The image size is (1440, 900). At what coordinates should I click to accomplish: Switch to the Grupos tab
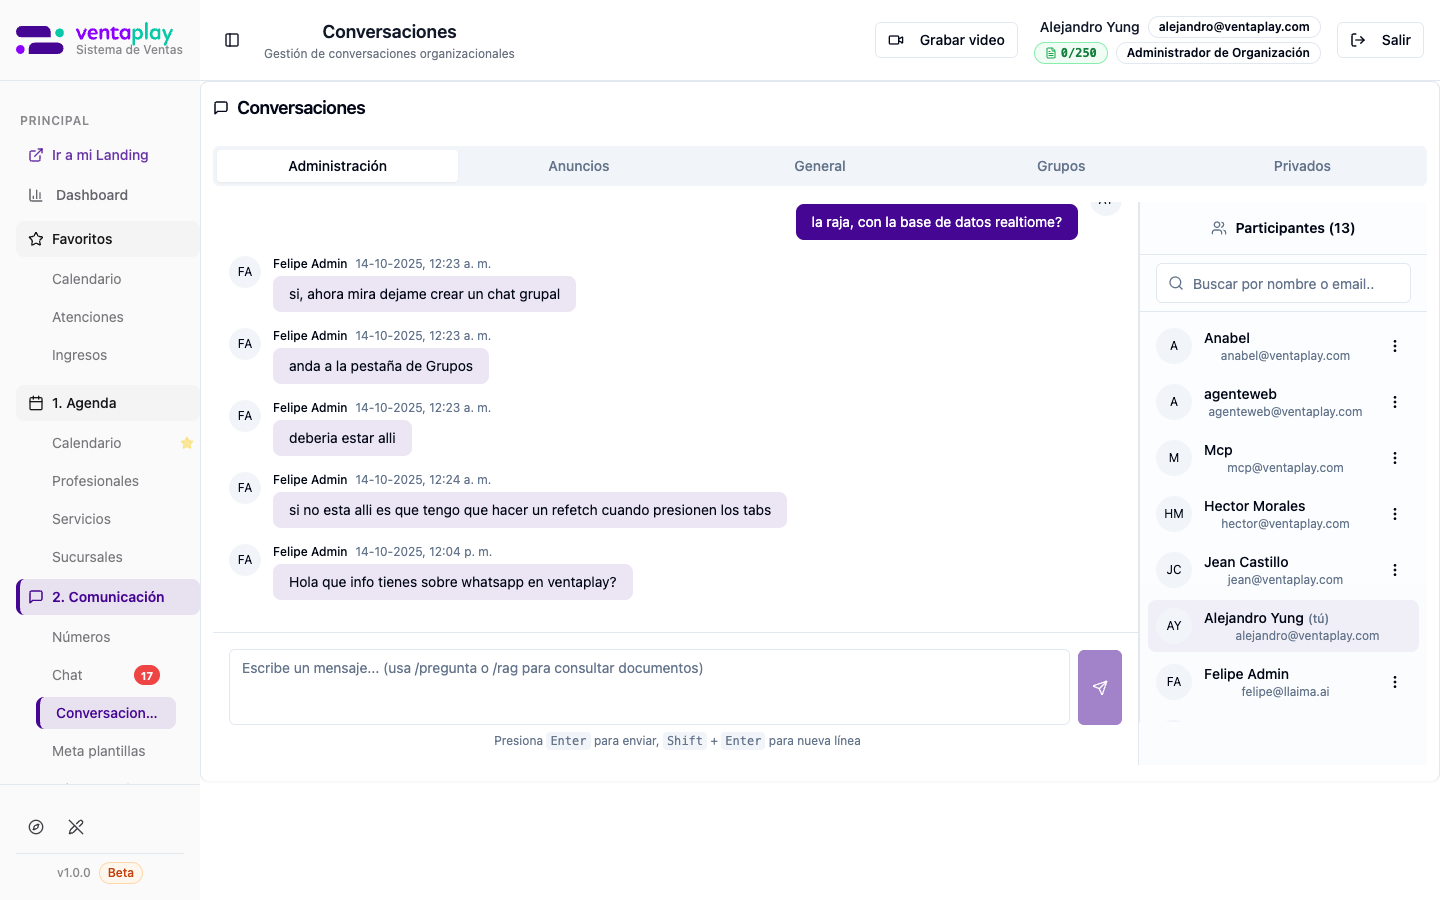pyautogui.click(x=1061, y=166)
